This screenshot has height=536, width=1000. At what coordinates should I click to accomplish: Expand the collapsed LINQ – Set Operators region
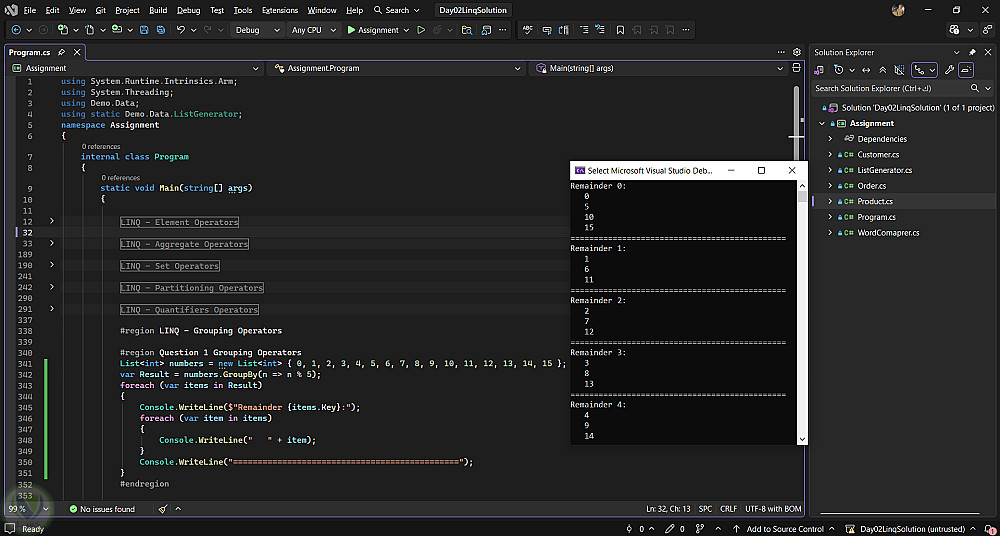pos(52,265)
